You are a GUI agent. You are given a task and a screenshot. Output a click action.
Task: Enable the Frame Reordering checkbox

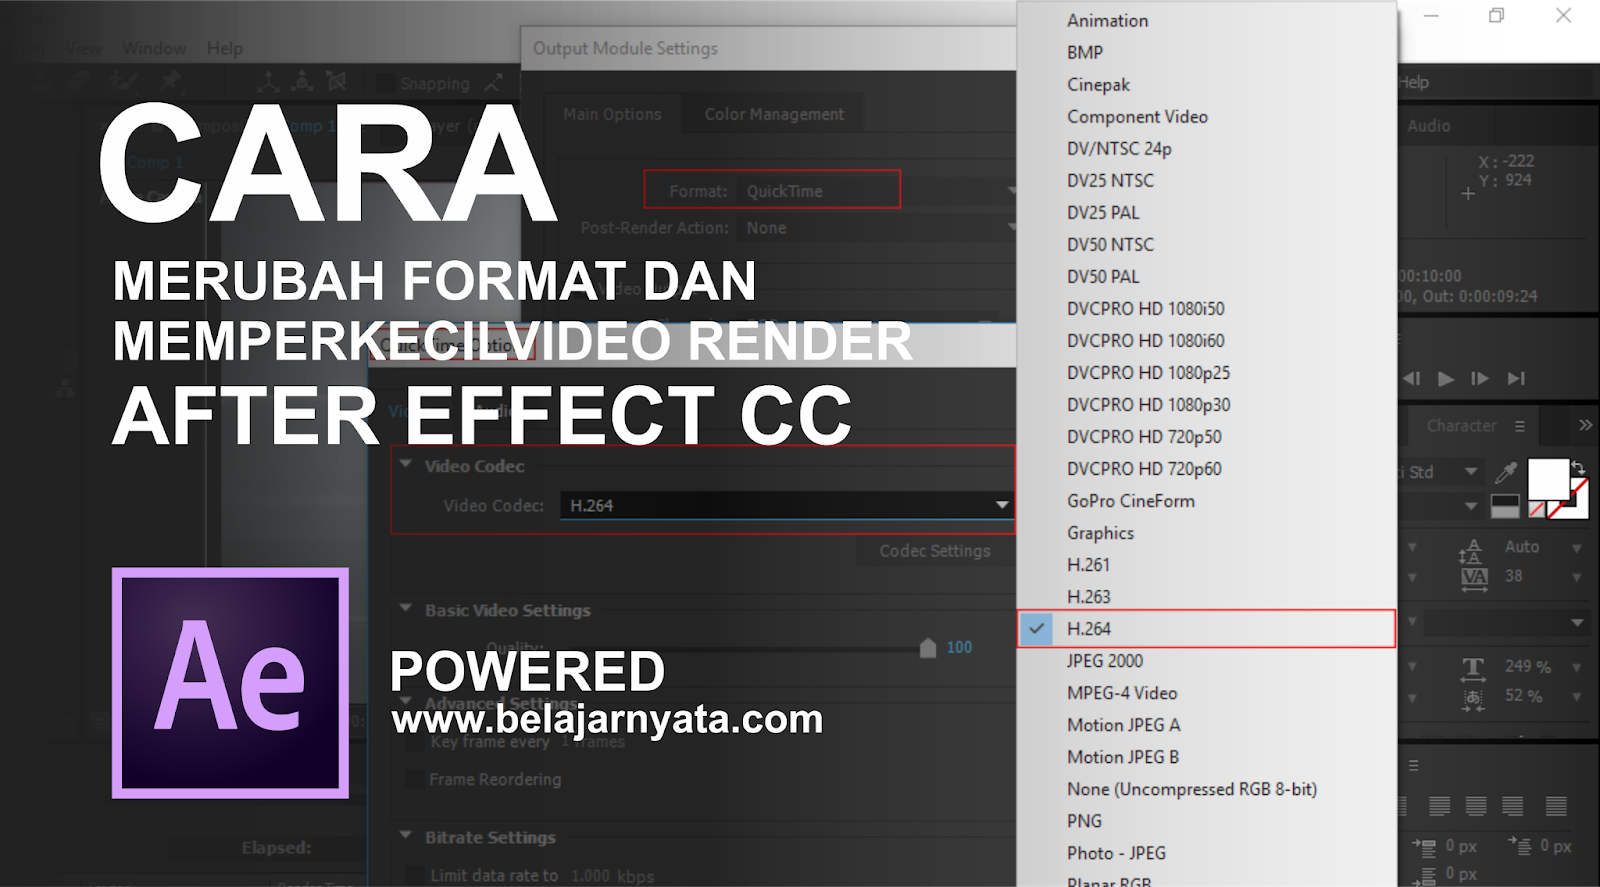(x=414, y=779)
